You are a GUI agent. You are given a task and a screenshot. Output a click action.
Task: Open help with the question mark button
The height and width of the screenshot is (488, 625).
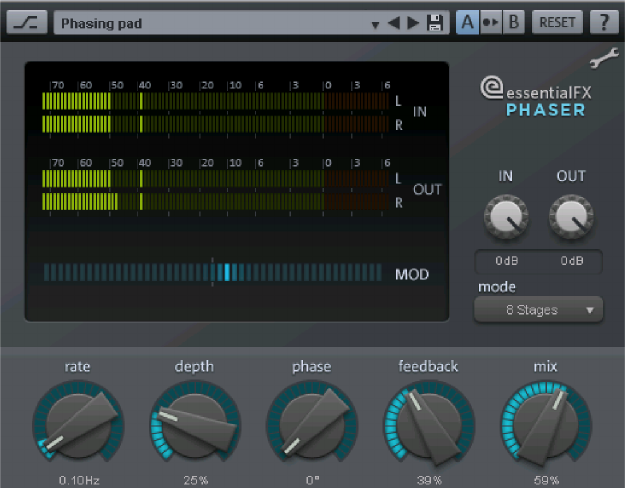tap(604, 22)
